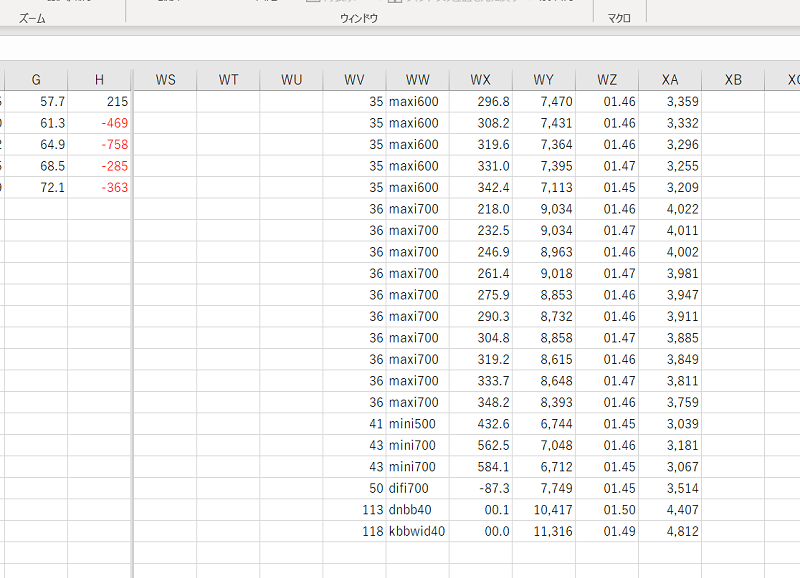Click the cell with value -87.3

tap(481, 488)
